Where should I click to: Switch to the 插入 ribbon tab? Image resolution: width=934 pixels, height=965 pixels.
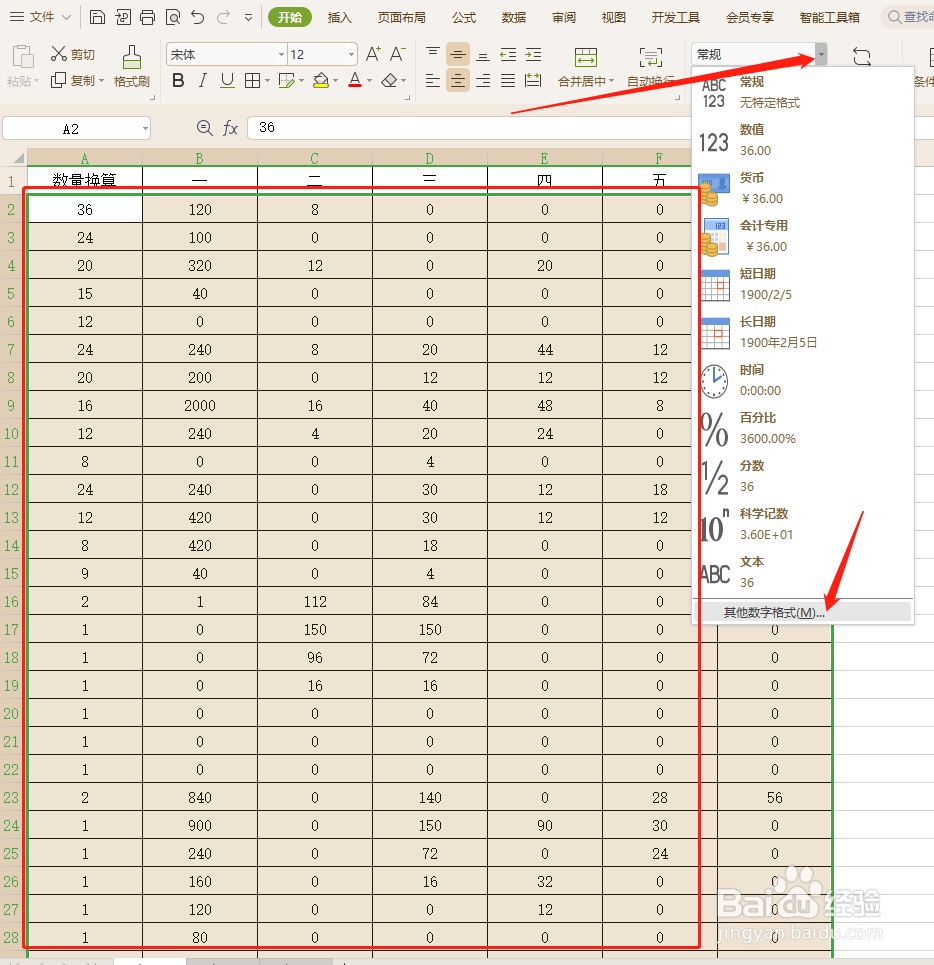(339, 17)
